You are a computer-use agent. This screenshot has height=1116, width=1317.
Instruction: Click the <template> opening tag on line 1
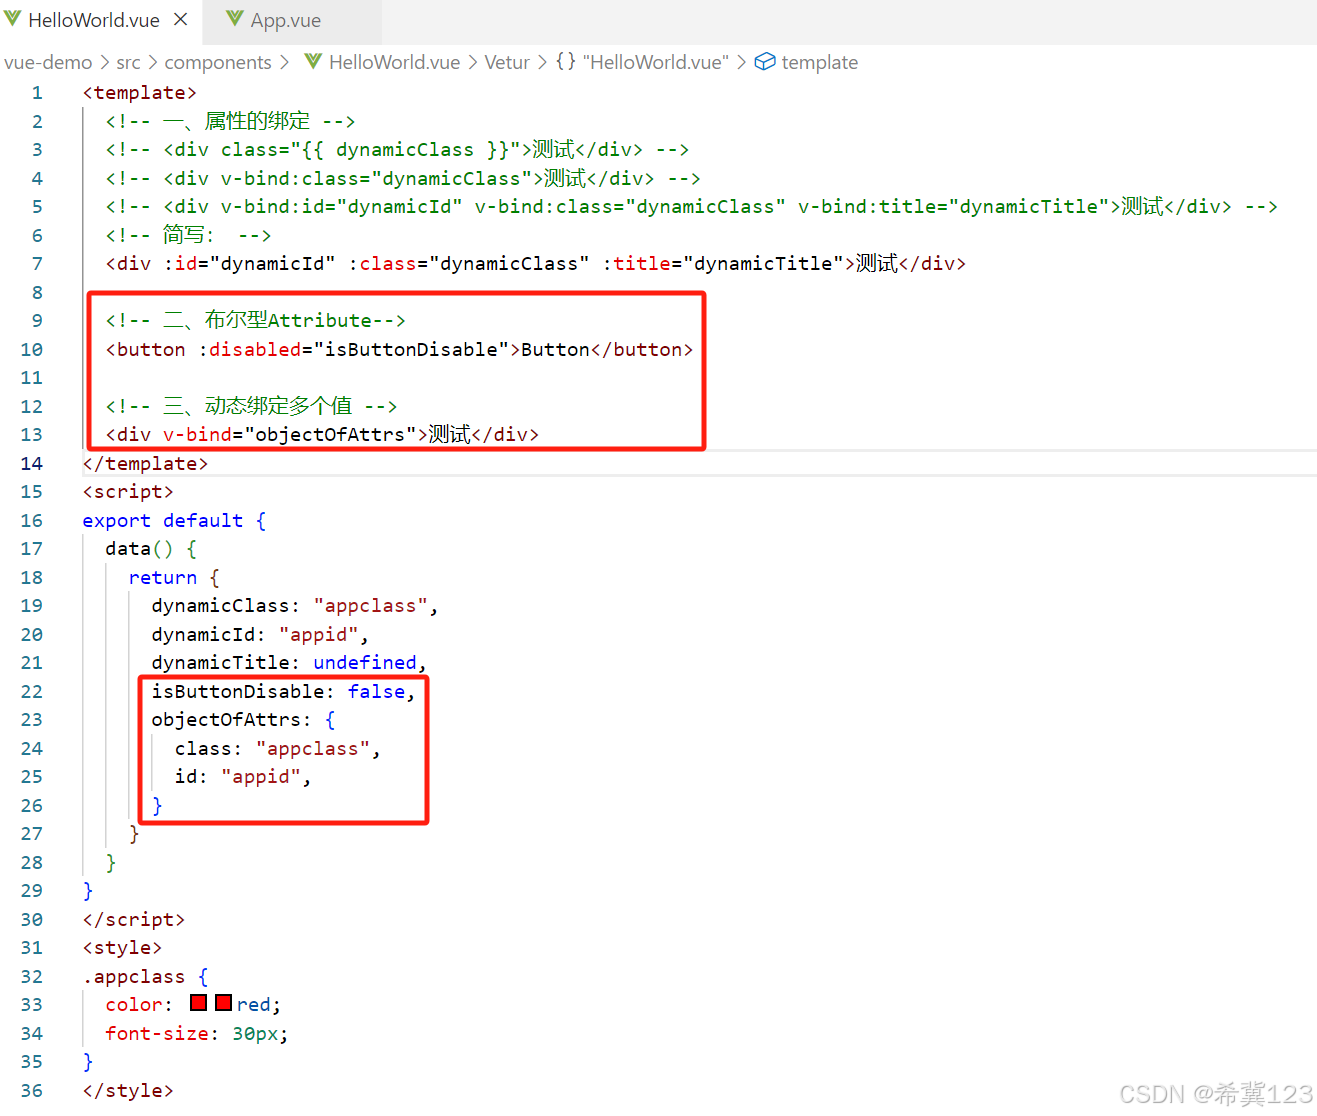tap(140, 92)
